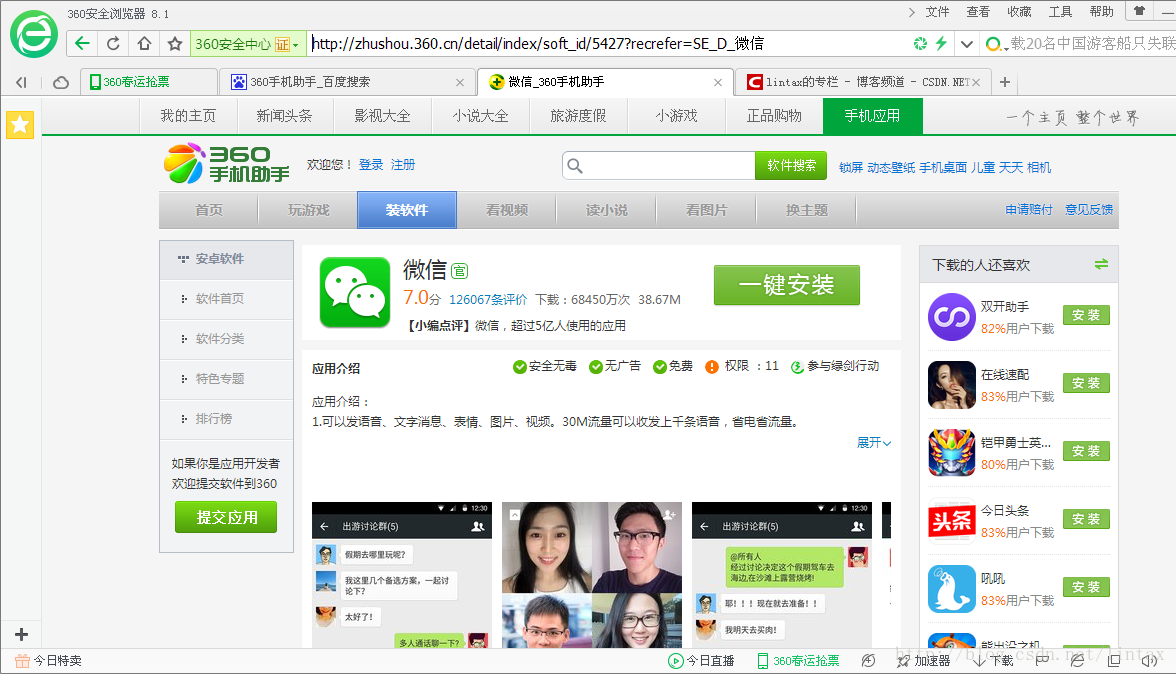Go to browser home page icon
1176x674 pixels.
(x=144, y=43)
